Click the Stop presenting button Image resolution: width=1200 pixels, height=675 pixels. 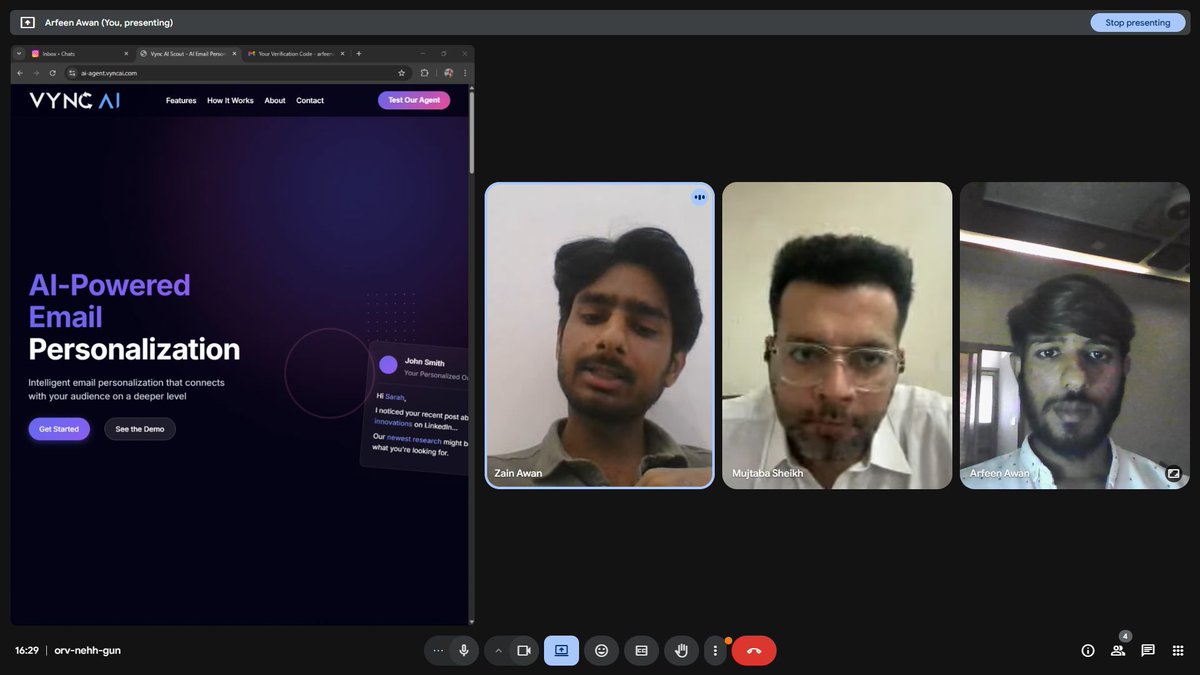coord(1137,21)
